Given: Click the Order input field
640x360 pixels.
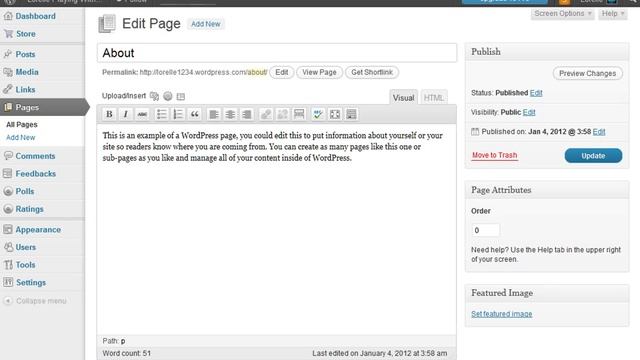Looking at the screenshot, I should pos(485,230).
